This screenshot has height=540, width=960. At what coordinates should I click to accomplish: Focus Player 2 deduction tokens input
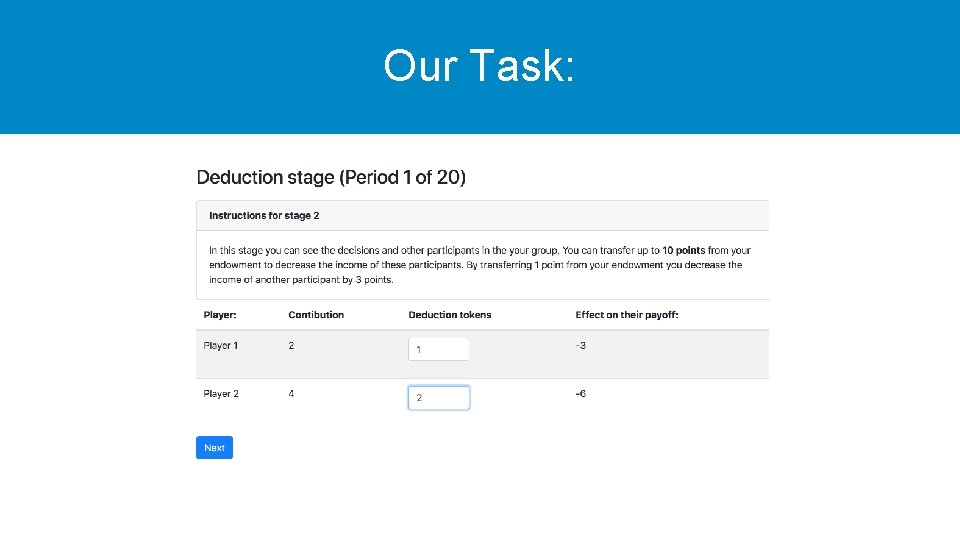click(x=438, y=397)
